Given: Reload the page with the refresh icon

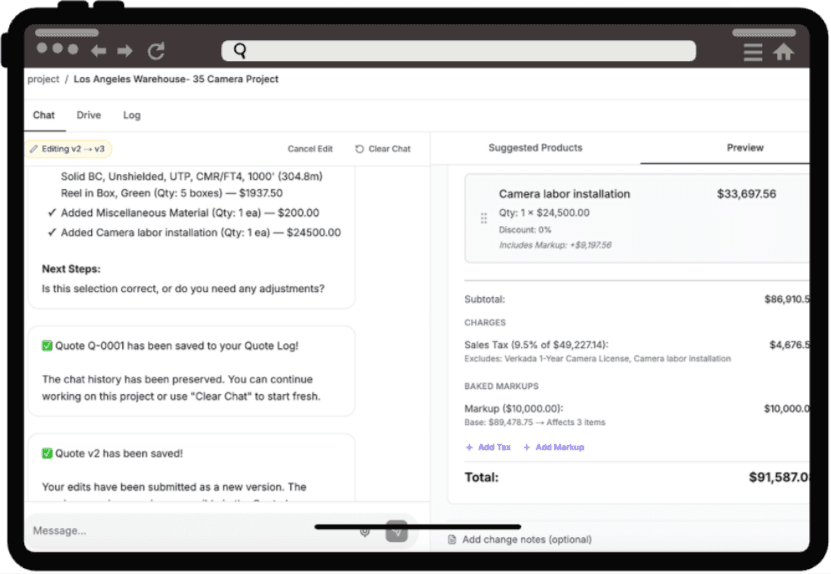Looking at the screenshot, I should 156,51.
